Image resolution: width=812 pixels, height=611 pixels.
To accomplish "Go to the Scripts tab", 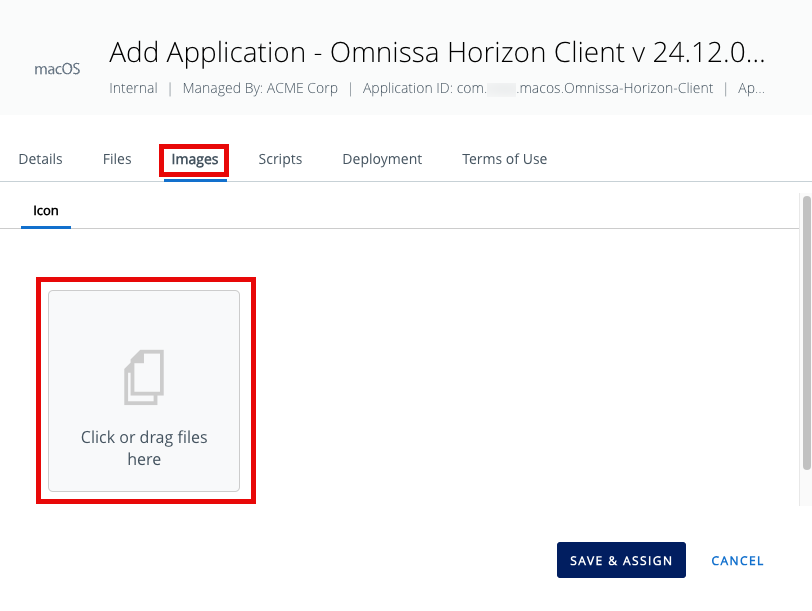I will click(x=280, y=159).
